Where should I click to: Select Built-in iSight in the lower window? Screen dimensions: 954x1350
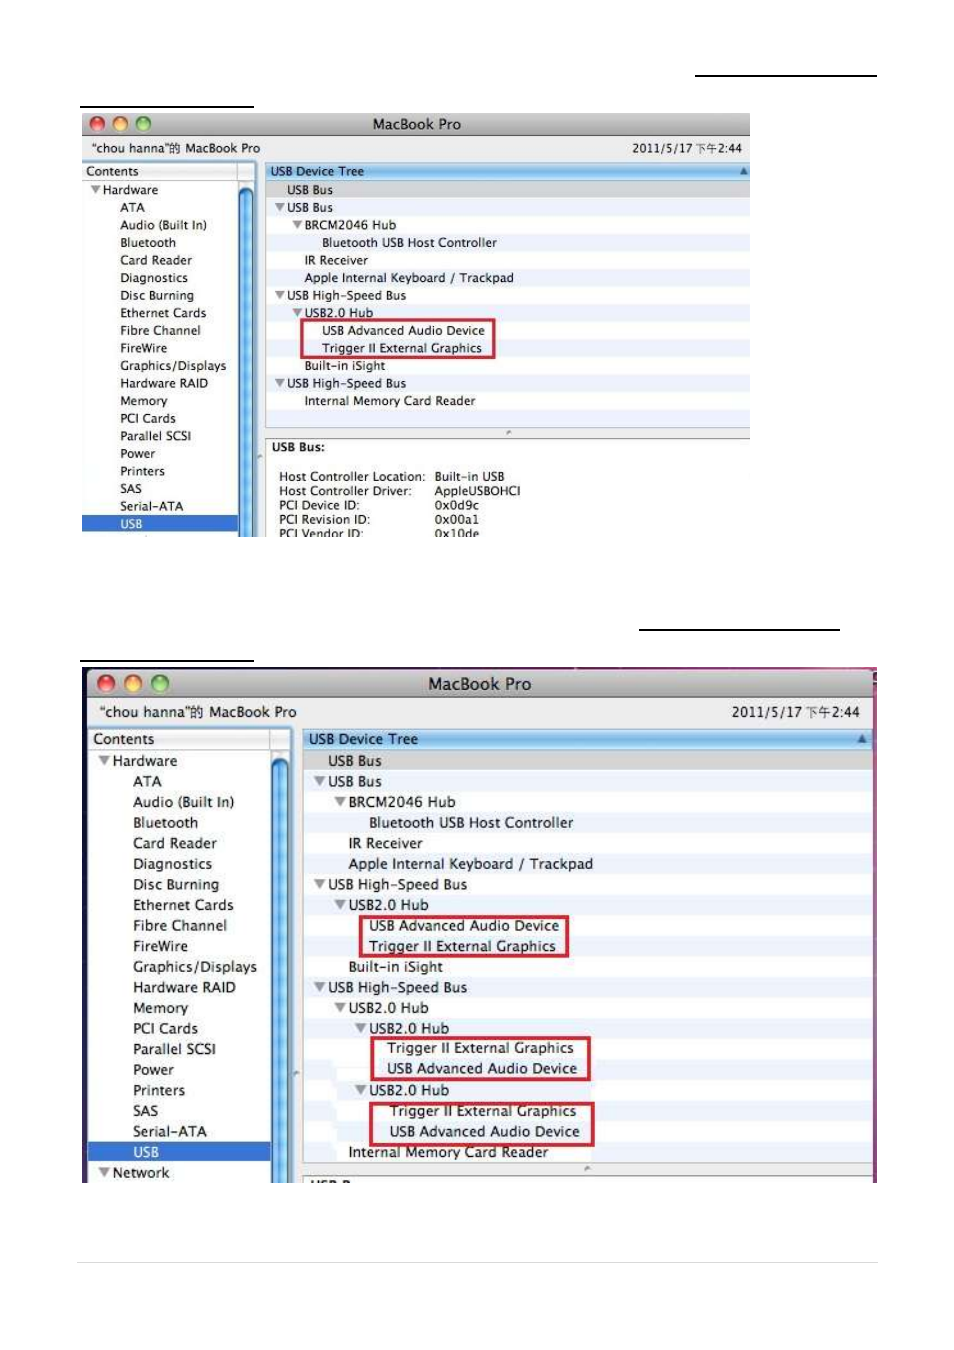pos(396,967)
